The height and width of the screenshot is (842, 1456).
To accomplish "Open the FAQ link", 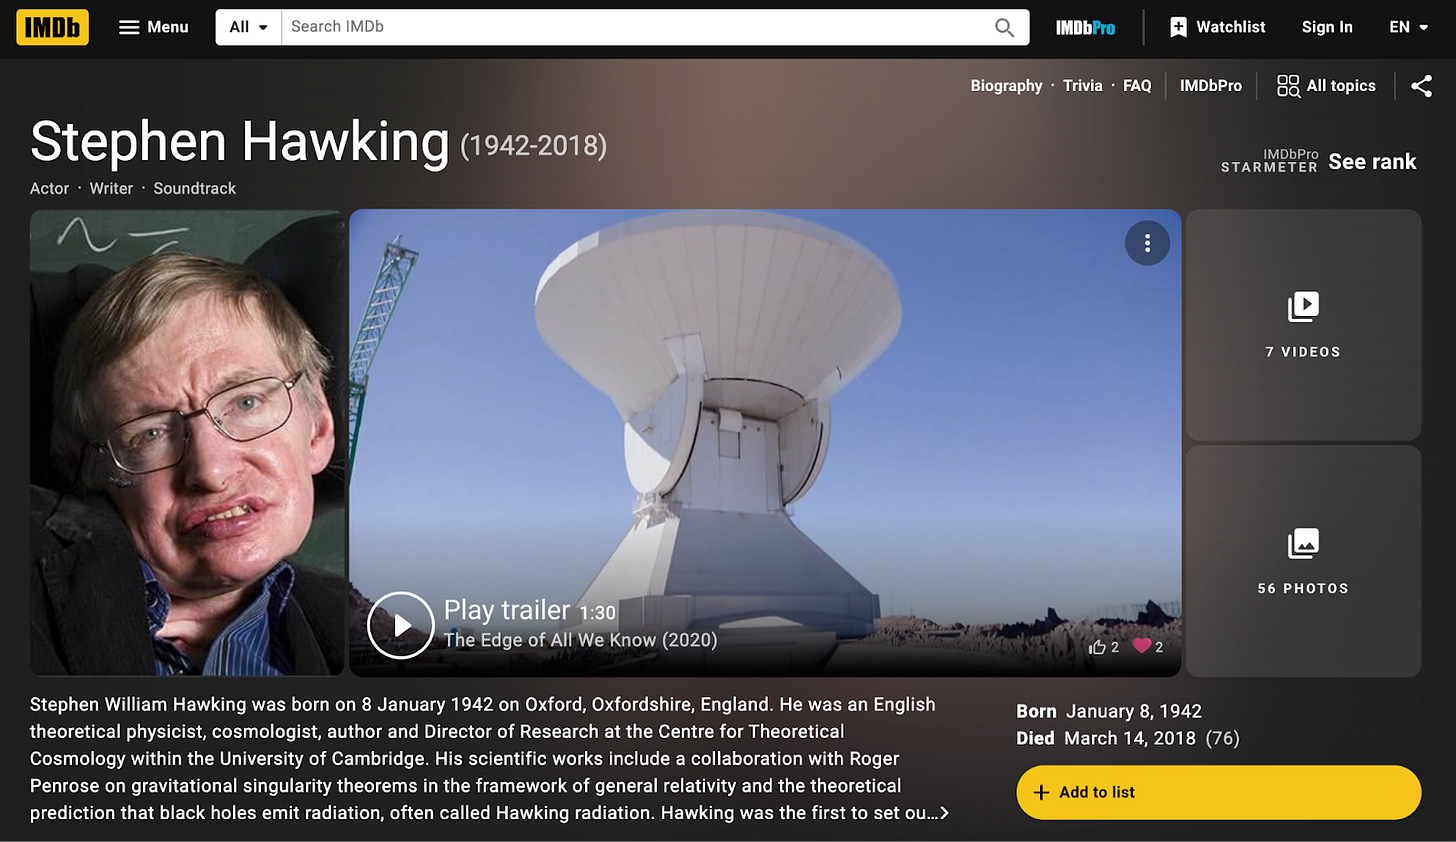I will pyautogui.click(x=1137, y=86).
